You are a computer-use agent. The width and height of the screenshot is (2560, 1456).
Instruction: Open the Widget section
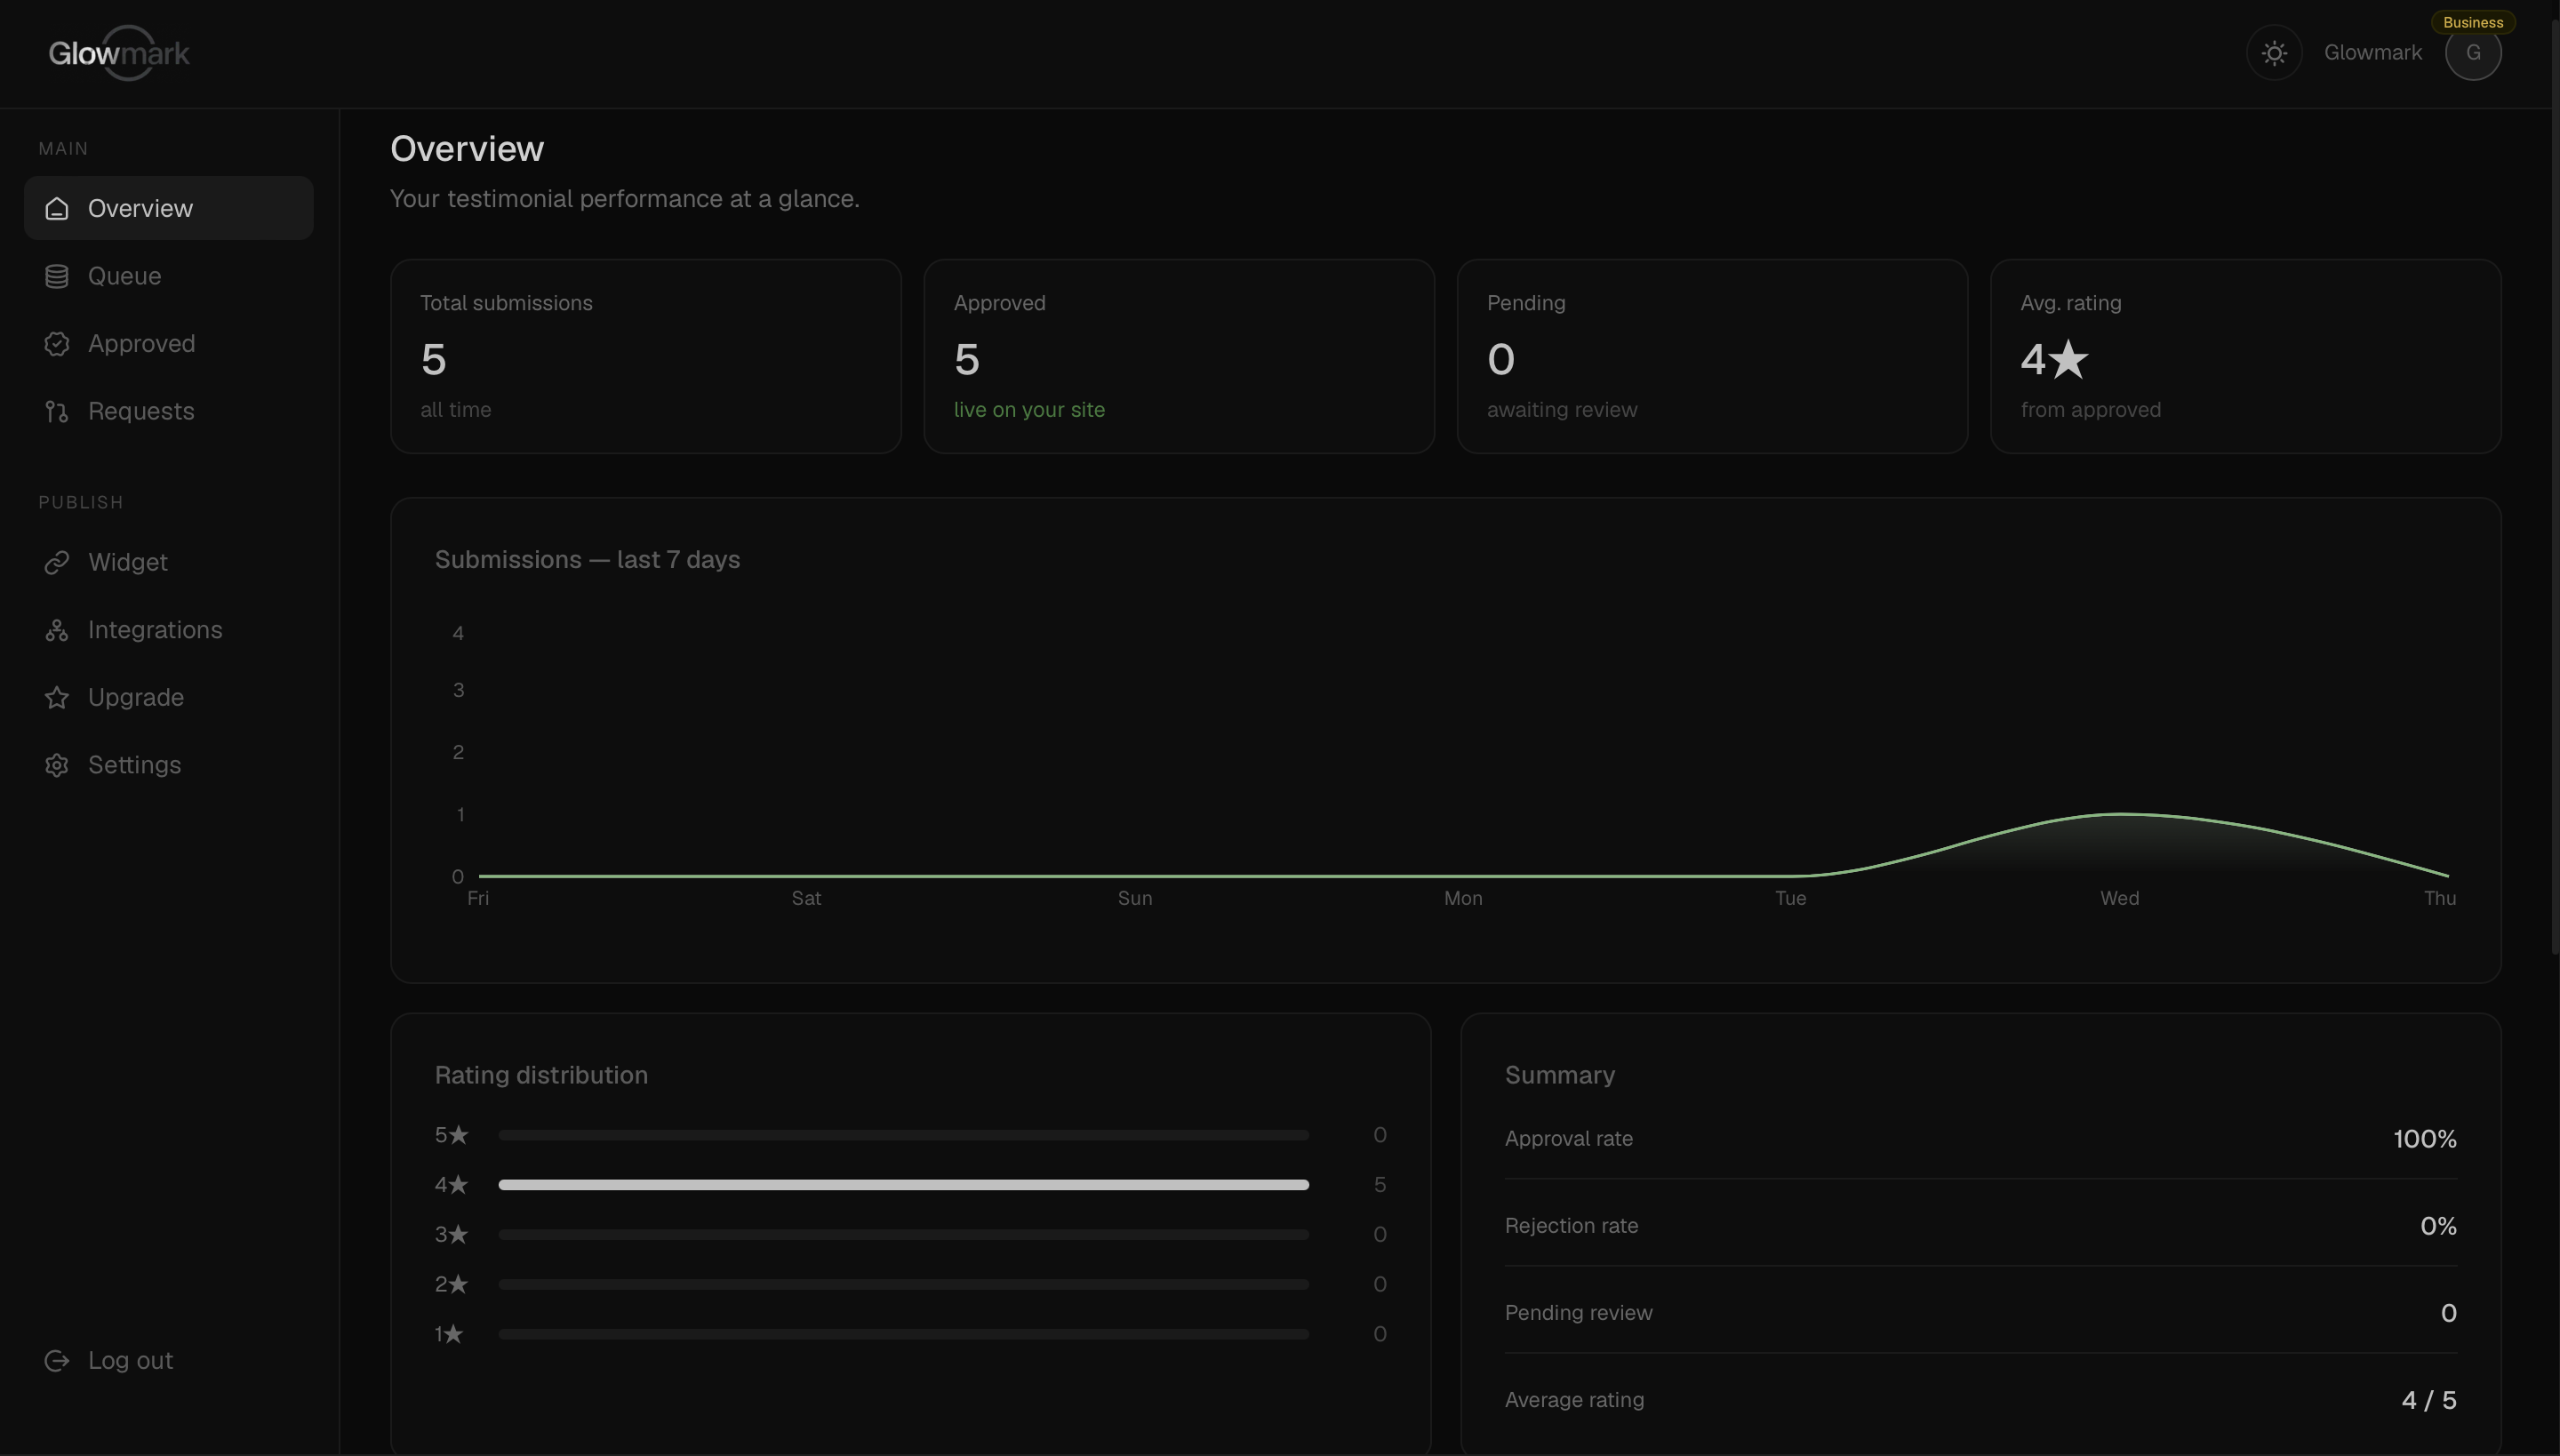[x=169, y=562]
